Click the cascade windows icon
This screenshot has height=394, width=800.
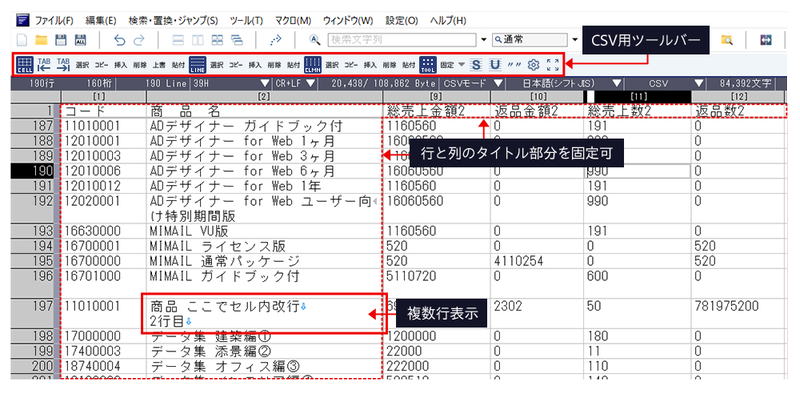pos(236,40)
